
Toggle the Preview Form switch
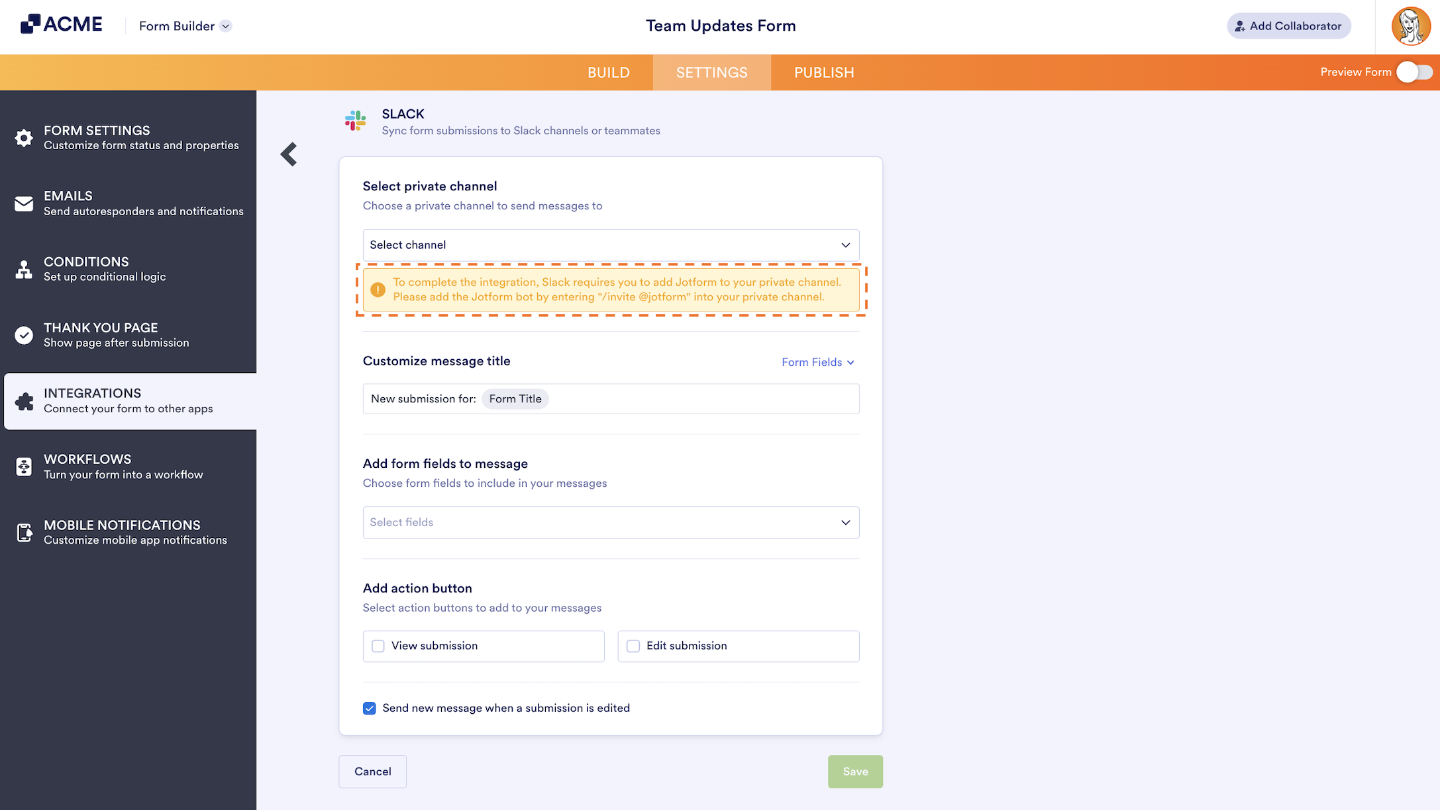click(x=1415, y=72)
